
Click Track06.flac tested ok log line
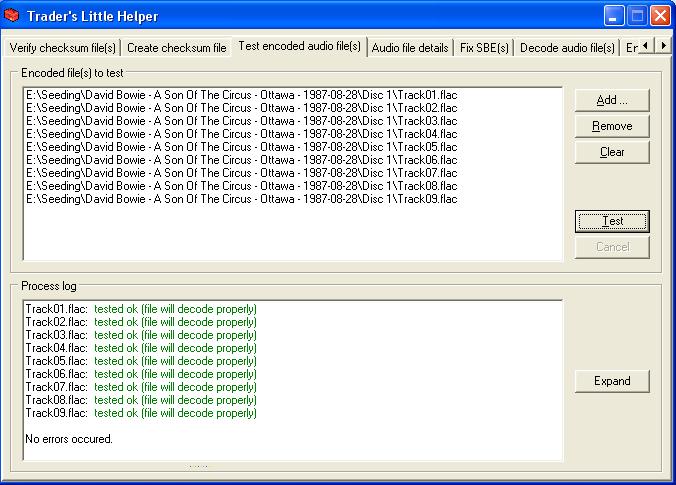coord(141,374)
